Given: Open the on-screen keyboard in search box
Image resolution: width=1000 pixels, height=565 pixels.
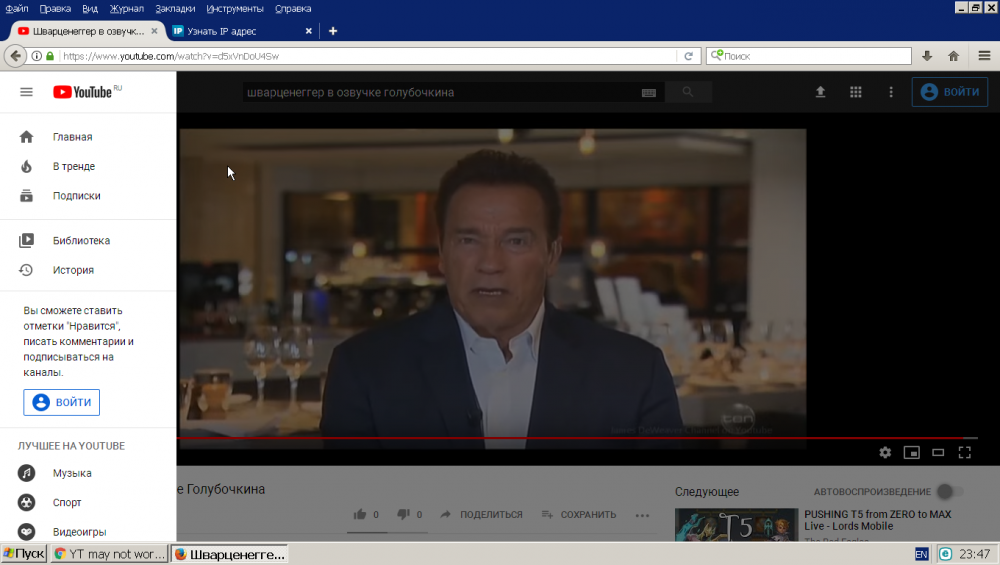Looking at the screenshot, I should tap(649, 93).
